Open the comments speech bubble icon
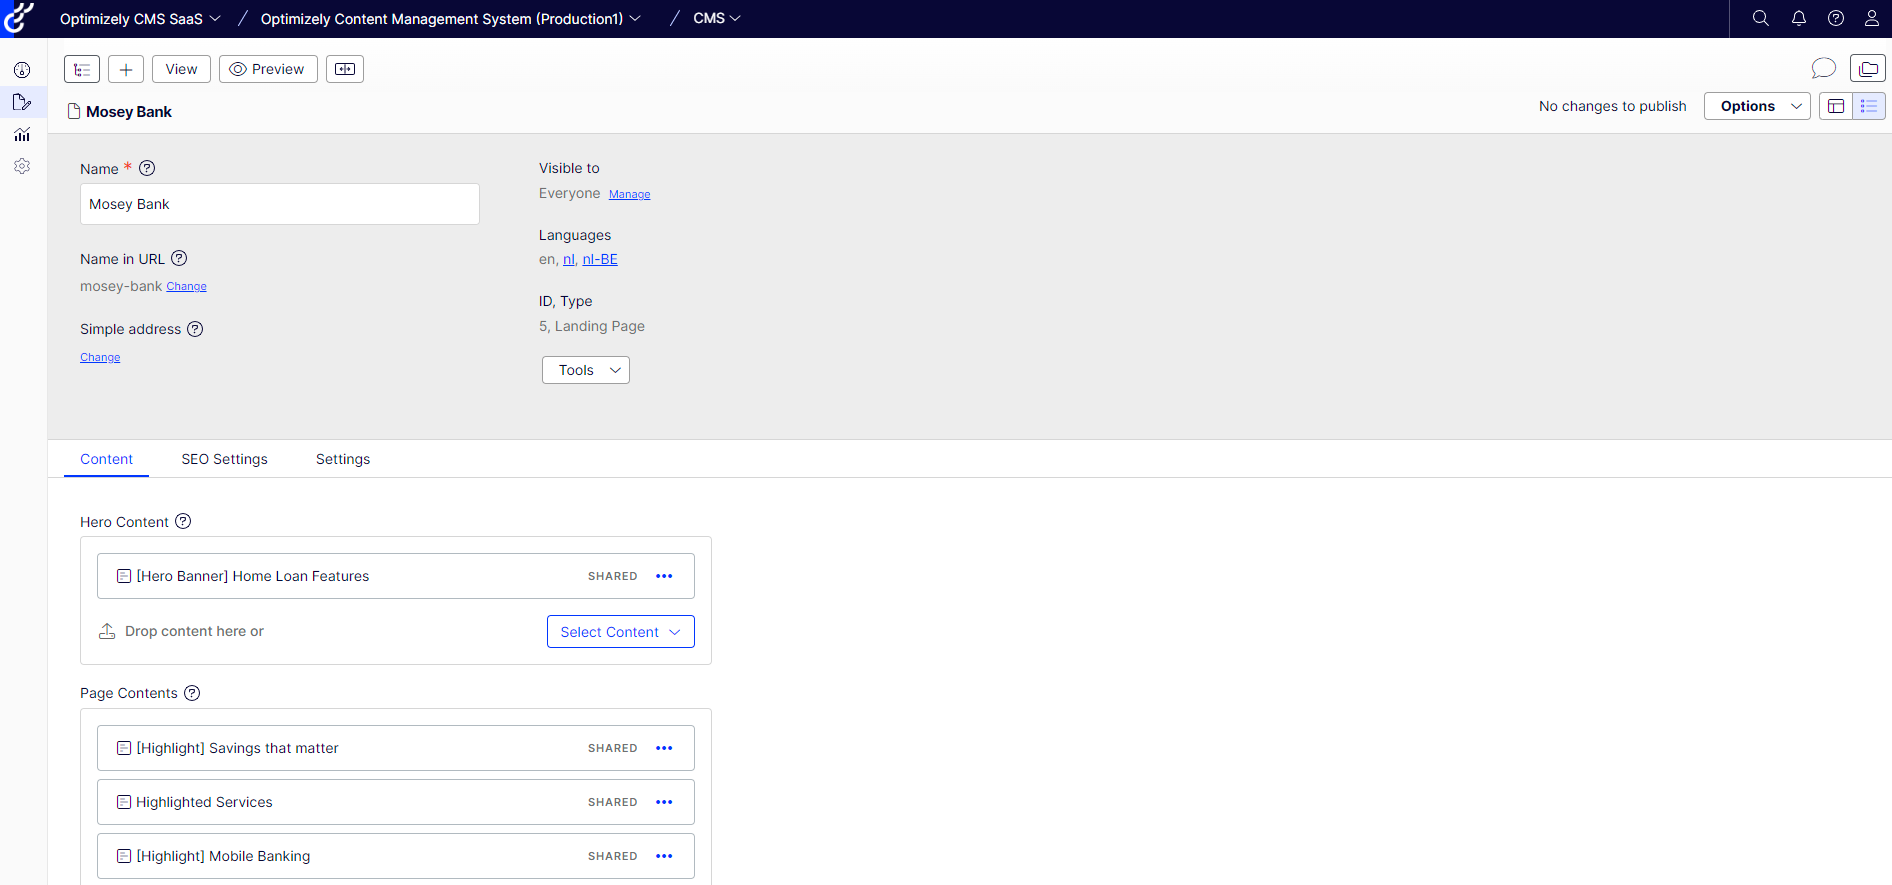This screenshot has width=1892, height=885. click(1823, 68)
